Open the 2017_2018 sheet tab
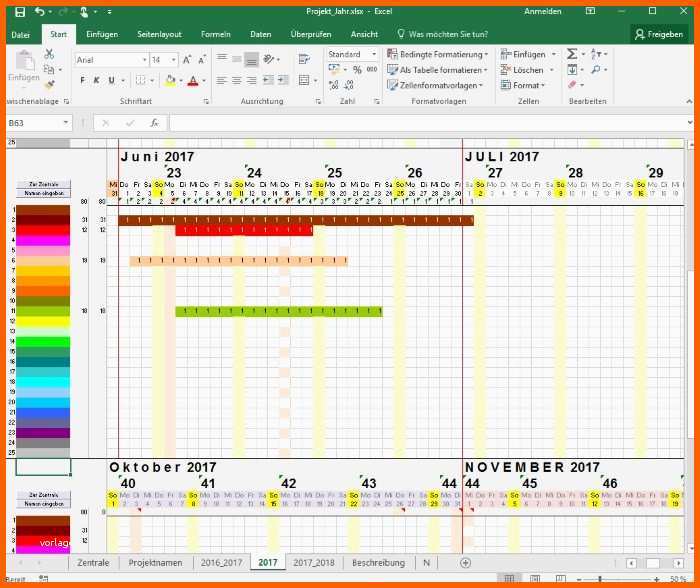This screenshot has width=700, height=588. pos(313,563)
